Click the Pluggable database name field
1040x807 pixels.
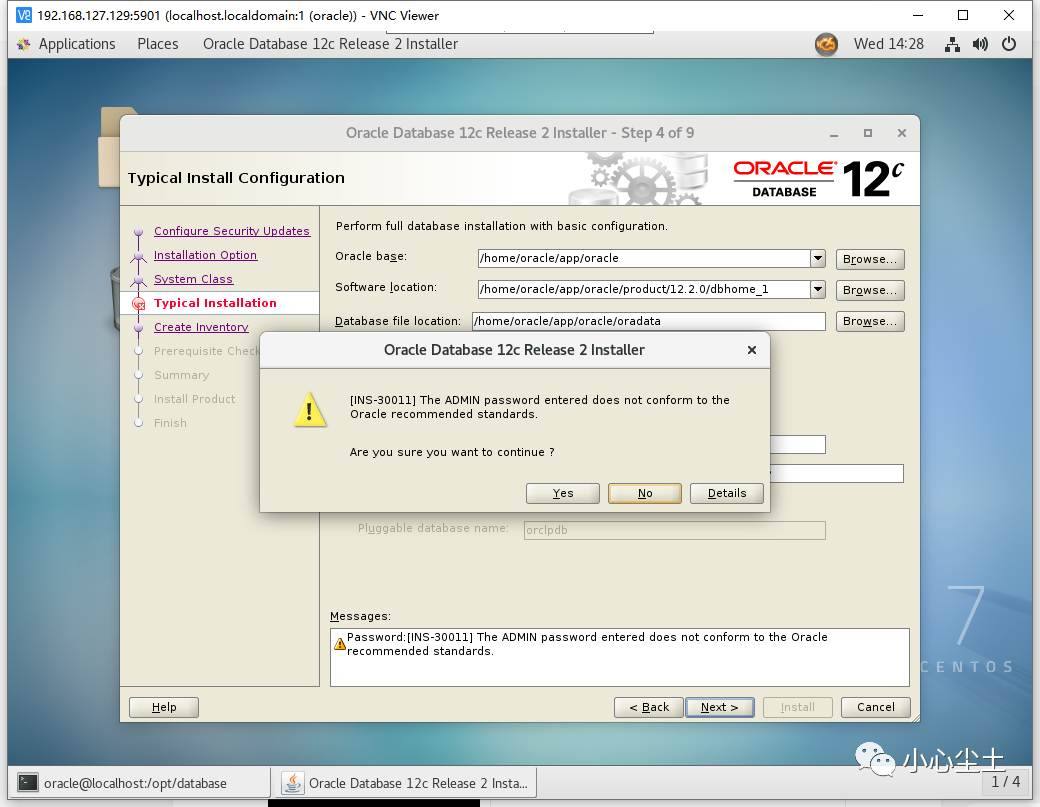click(675, 530)
